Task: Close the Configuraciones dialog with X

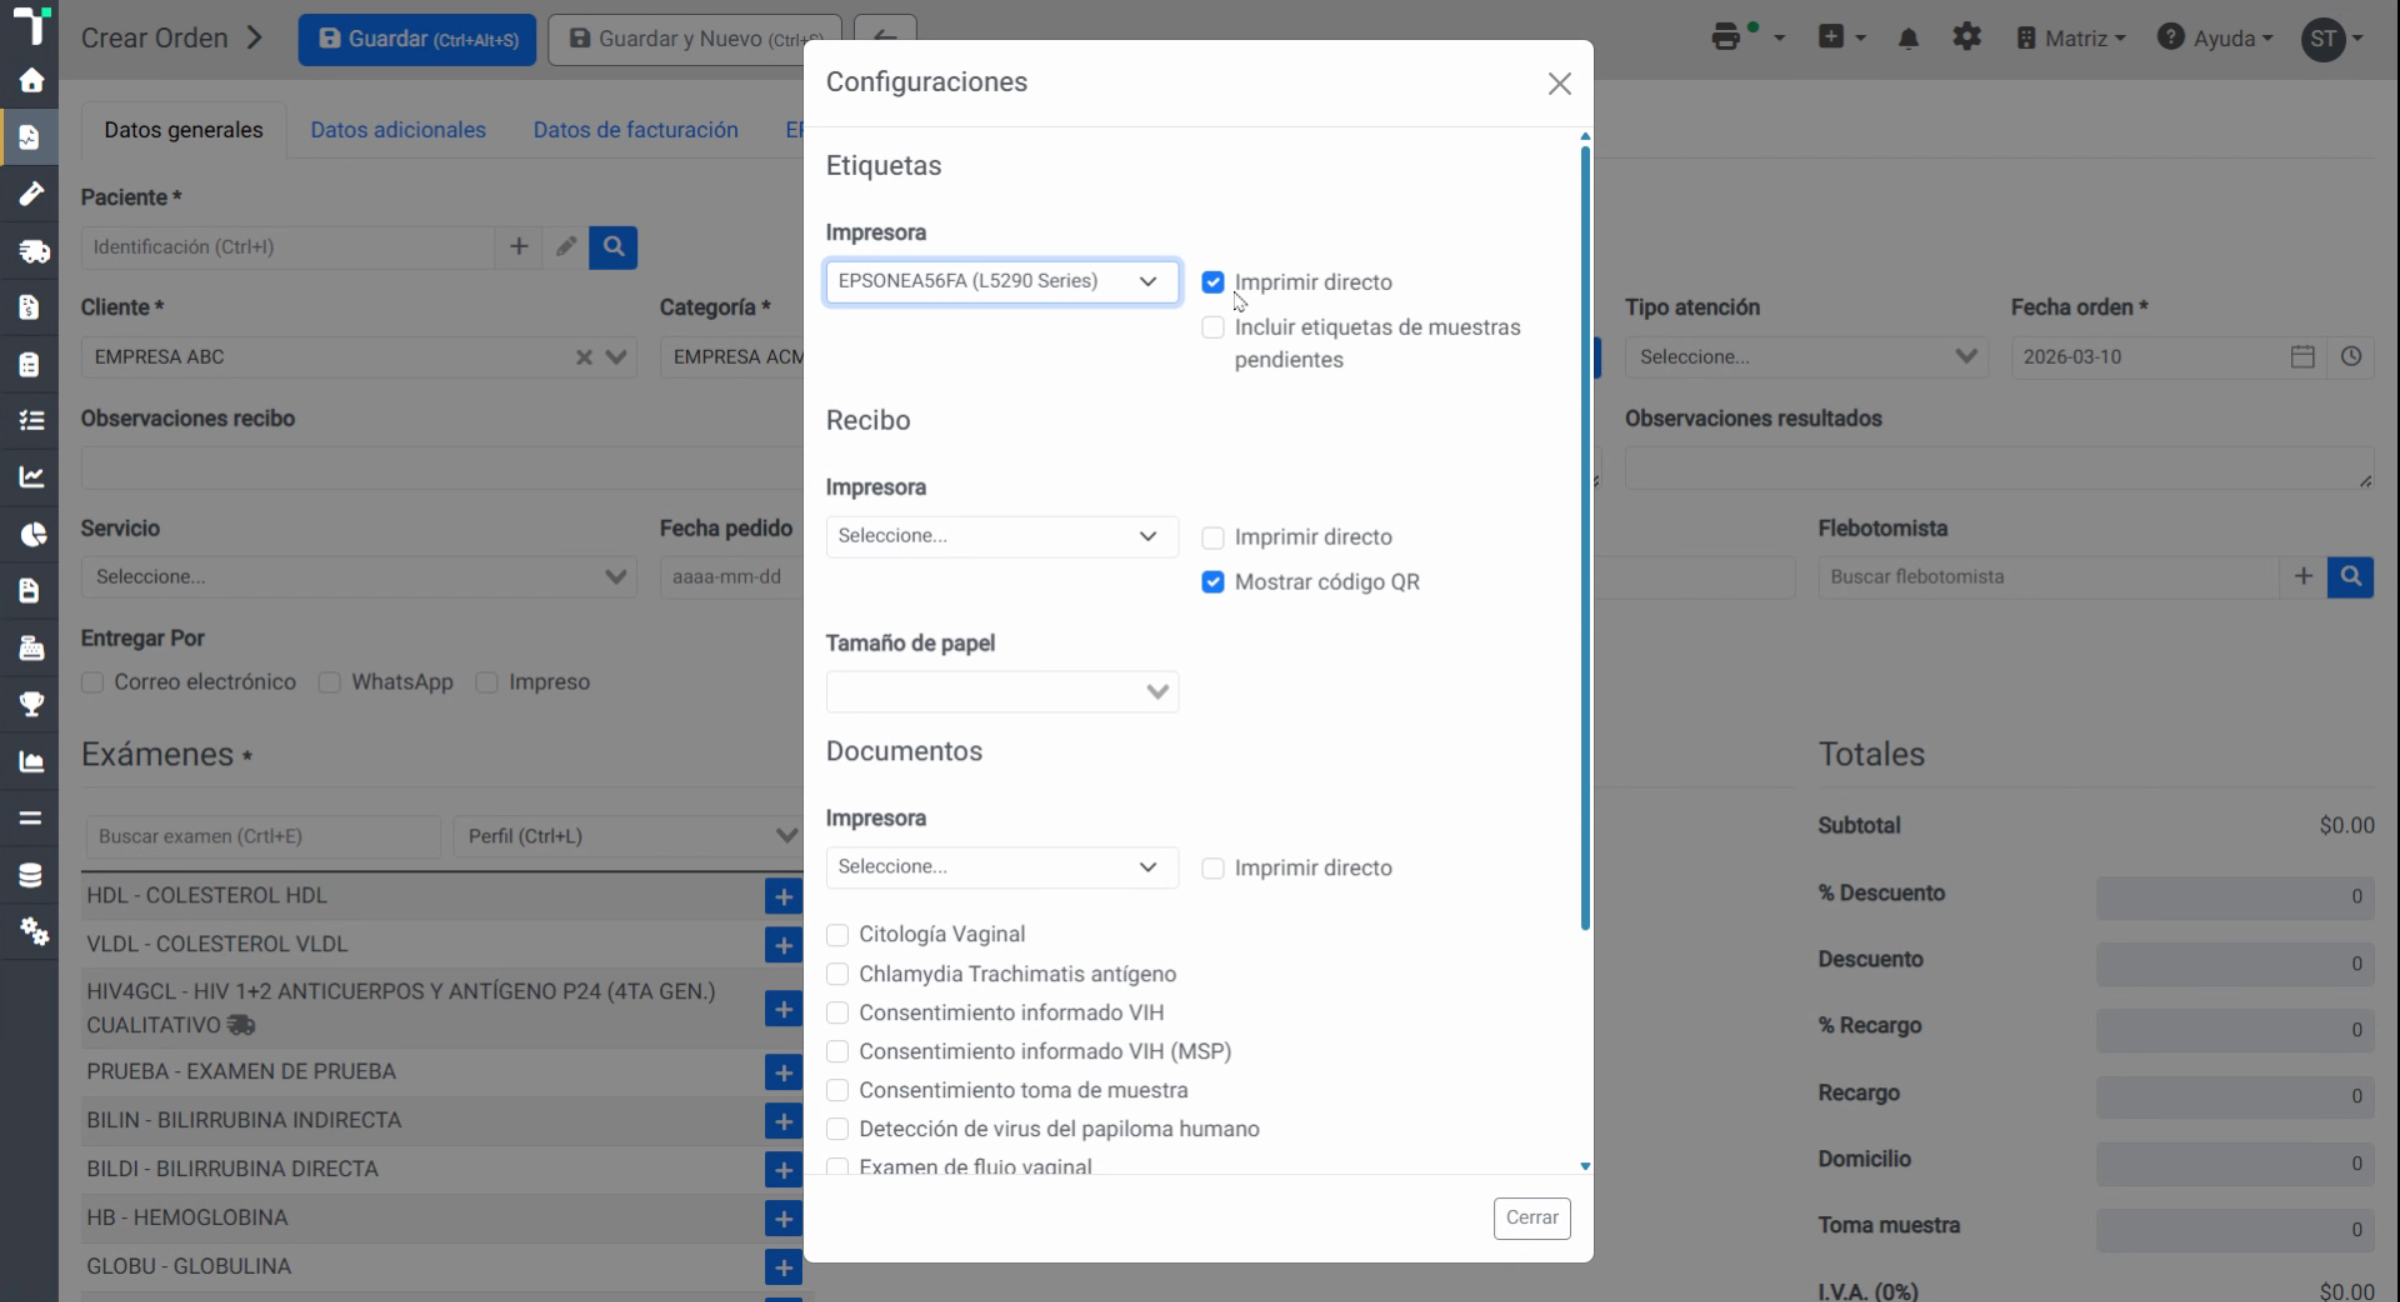Action: click(x=1559, y=84)
